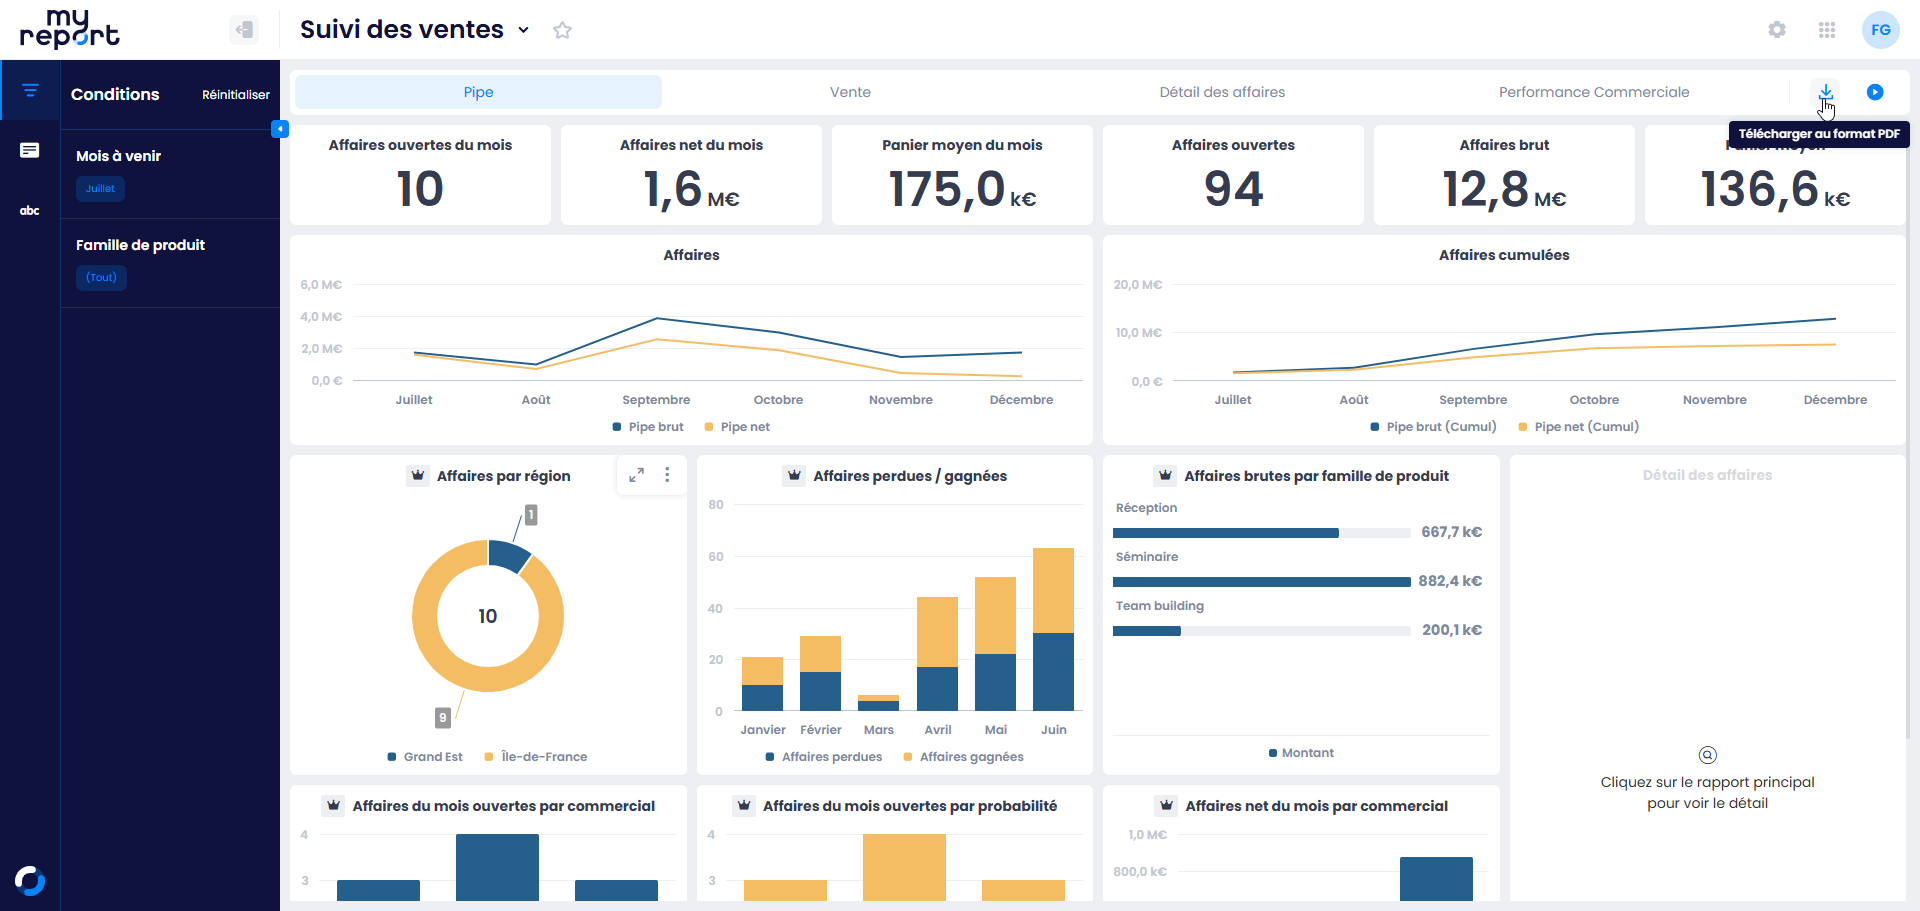Screen dimensions: 1920x911
Task: Download the report as PDF
Action: [x=1825, y=91]
